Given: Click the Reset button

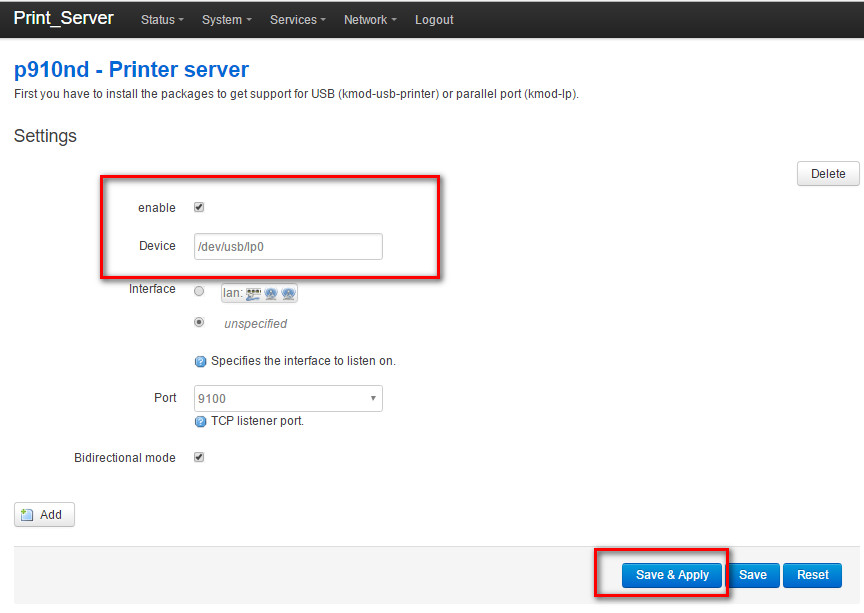Looking at the screenshot, I should point(812,575).
